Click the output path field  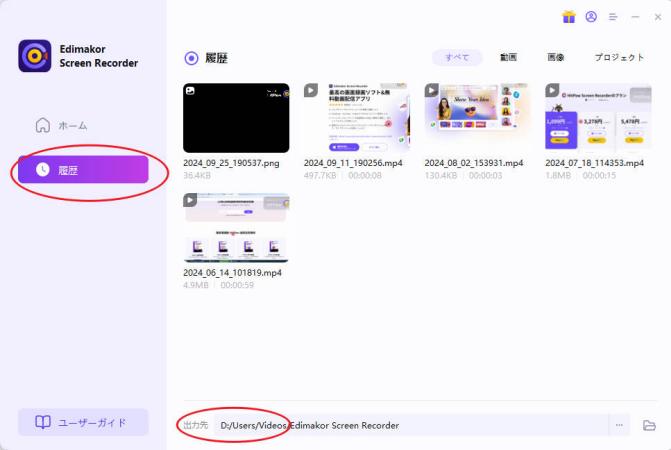point(411,425)
